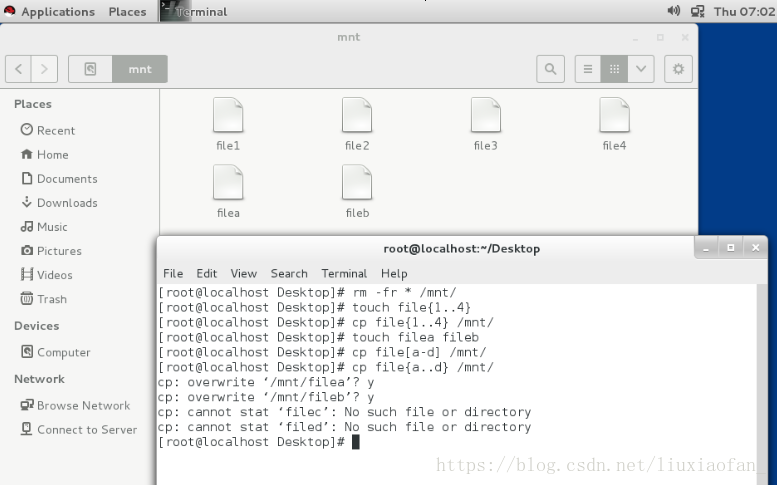Viewport: 777px width, 485px height.
Task: Click Browse Network in the sidebar
Action: point(75,405)
